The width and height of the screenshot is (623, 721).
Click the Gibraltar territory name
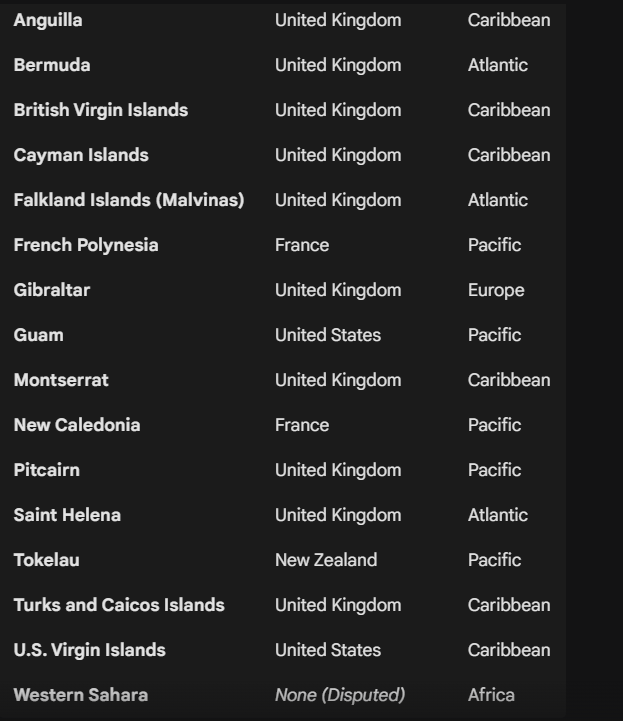tap(52, 290)
